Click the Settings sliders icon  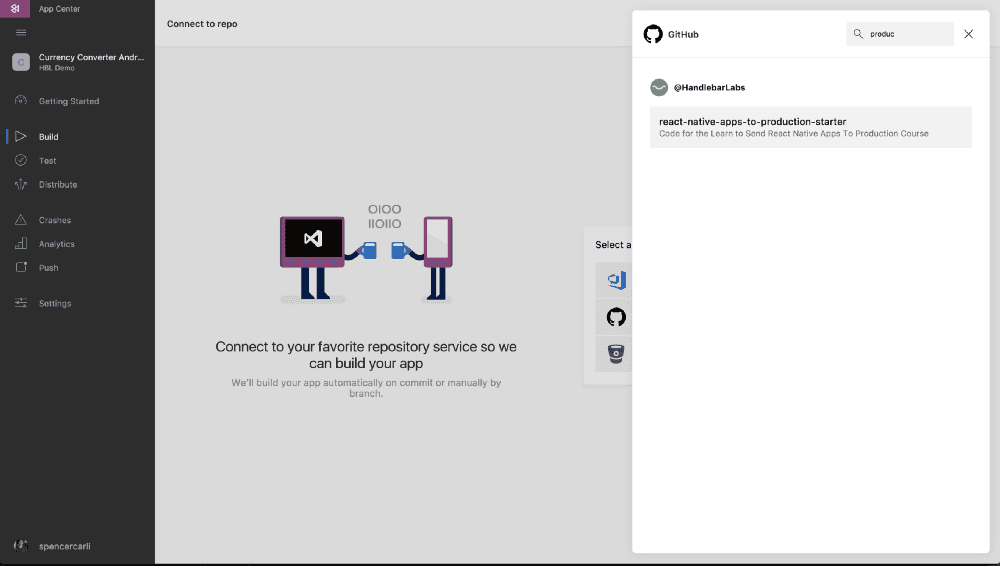coord(21,303)
